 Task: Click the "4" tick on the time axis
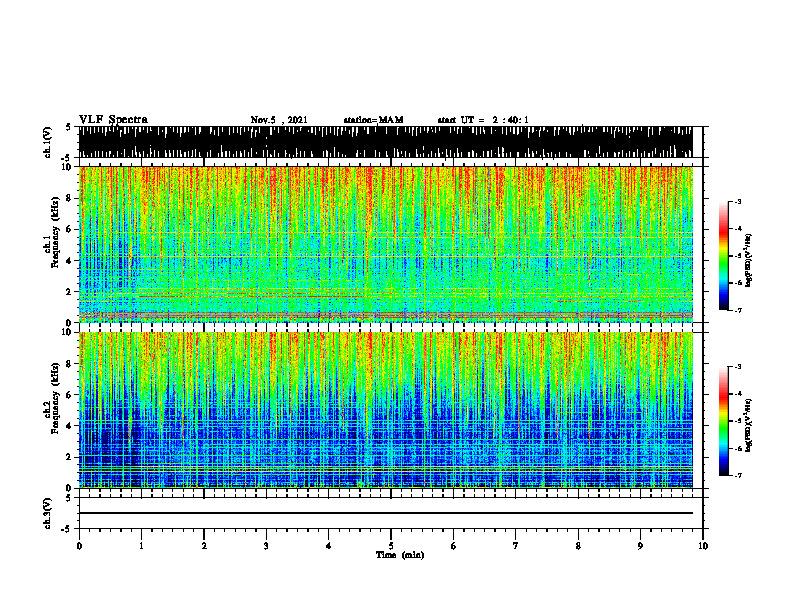[x=328, y=546]
